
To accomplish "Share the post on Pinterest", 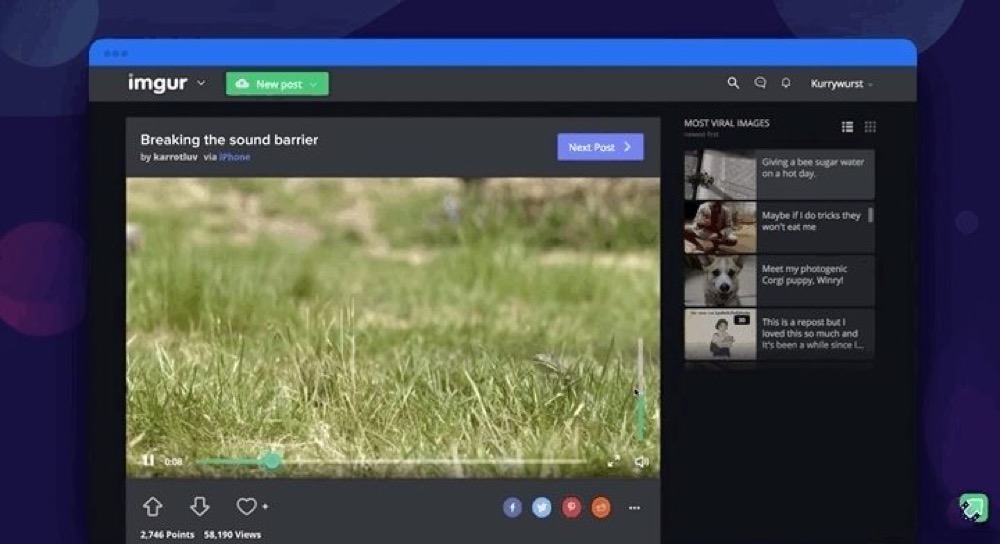I will point(571,508).
